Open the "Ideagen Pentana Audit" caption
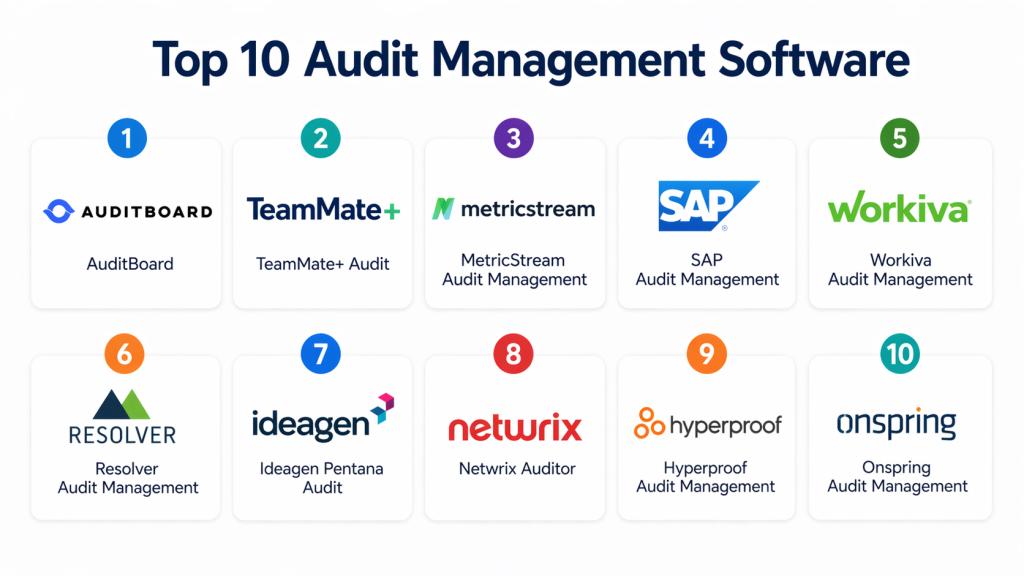The height and width of the screenshot is (576, 1024). coord(322,478)
